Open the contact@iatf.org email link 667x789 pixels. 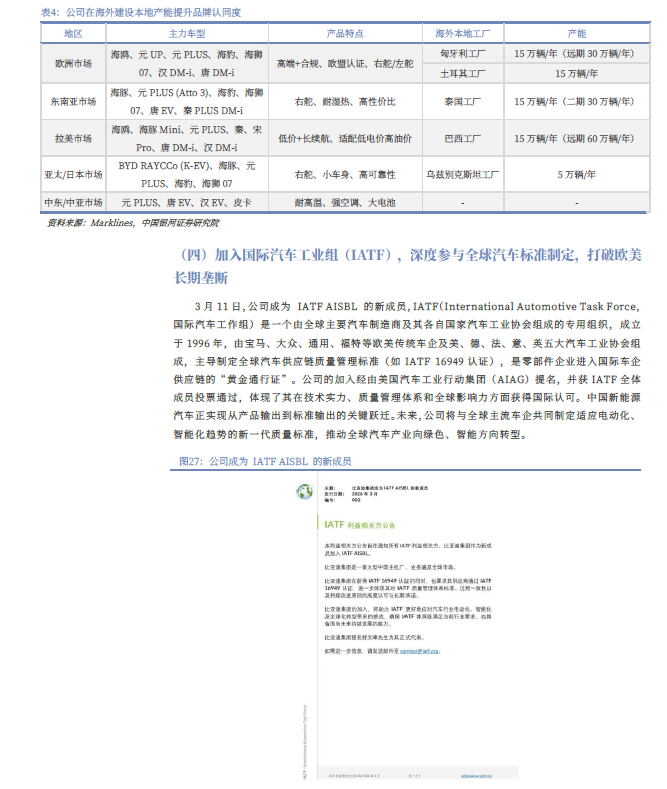coord(420,651)
